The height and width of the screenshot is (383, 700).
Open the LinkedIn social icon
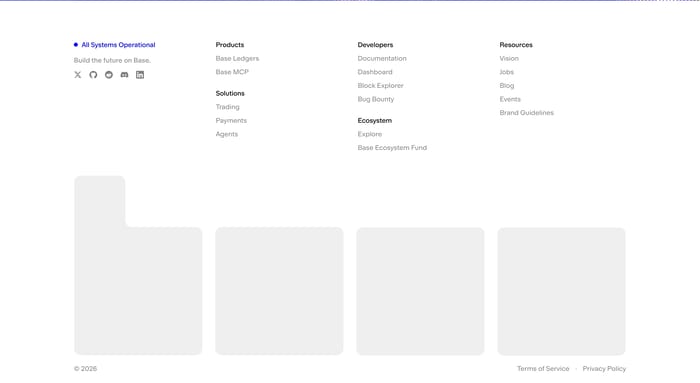[140, 75]
